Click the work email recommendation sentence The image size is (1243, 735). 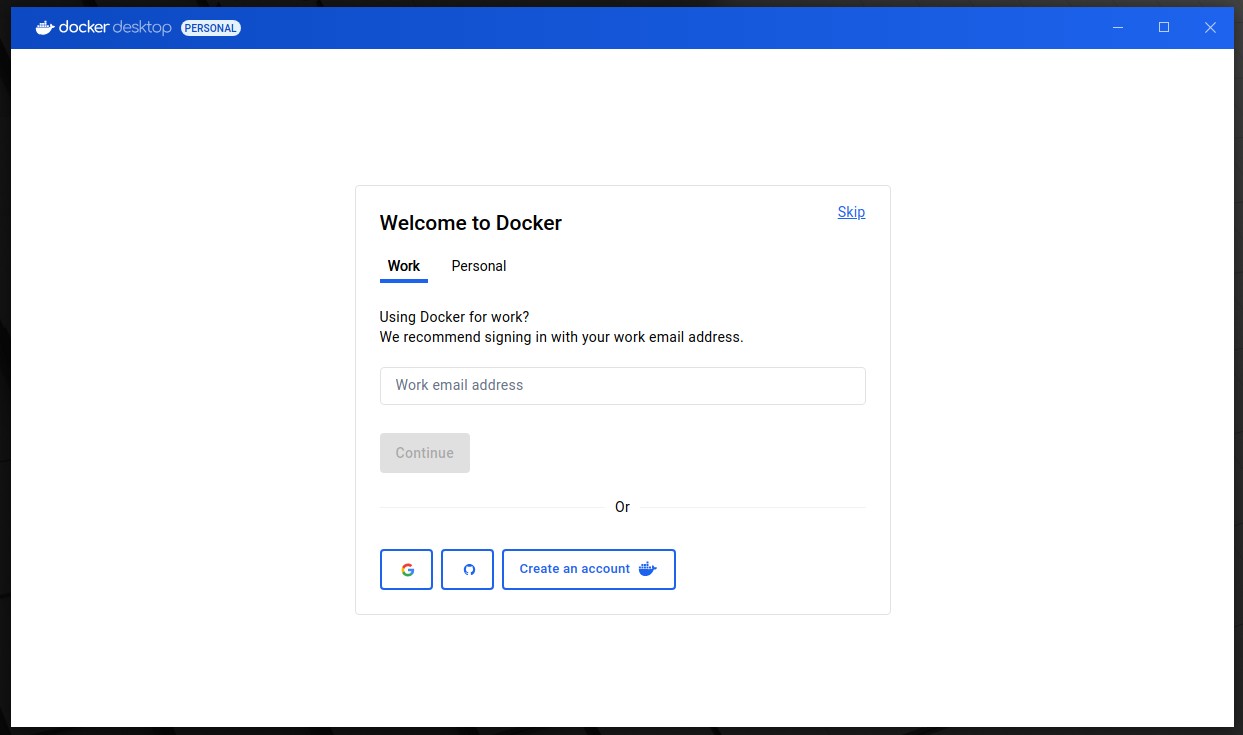coord(561,337)
